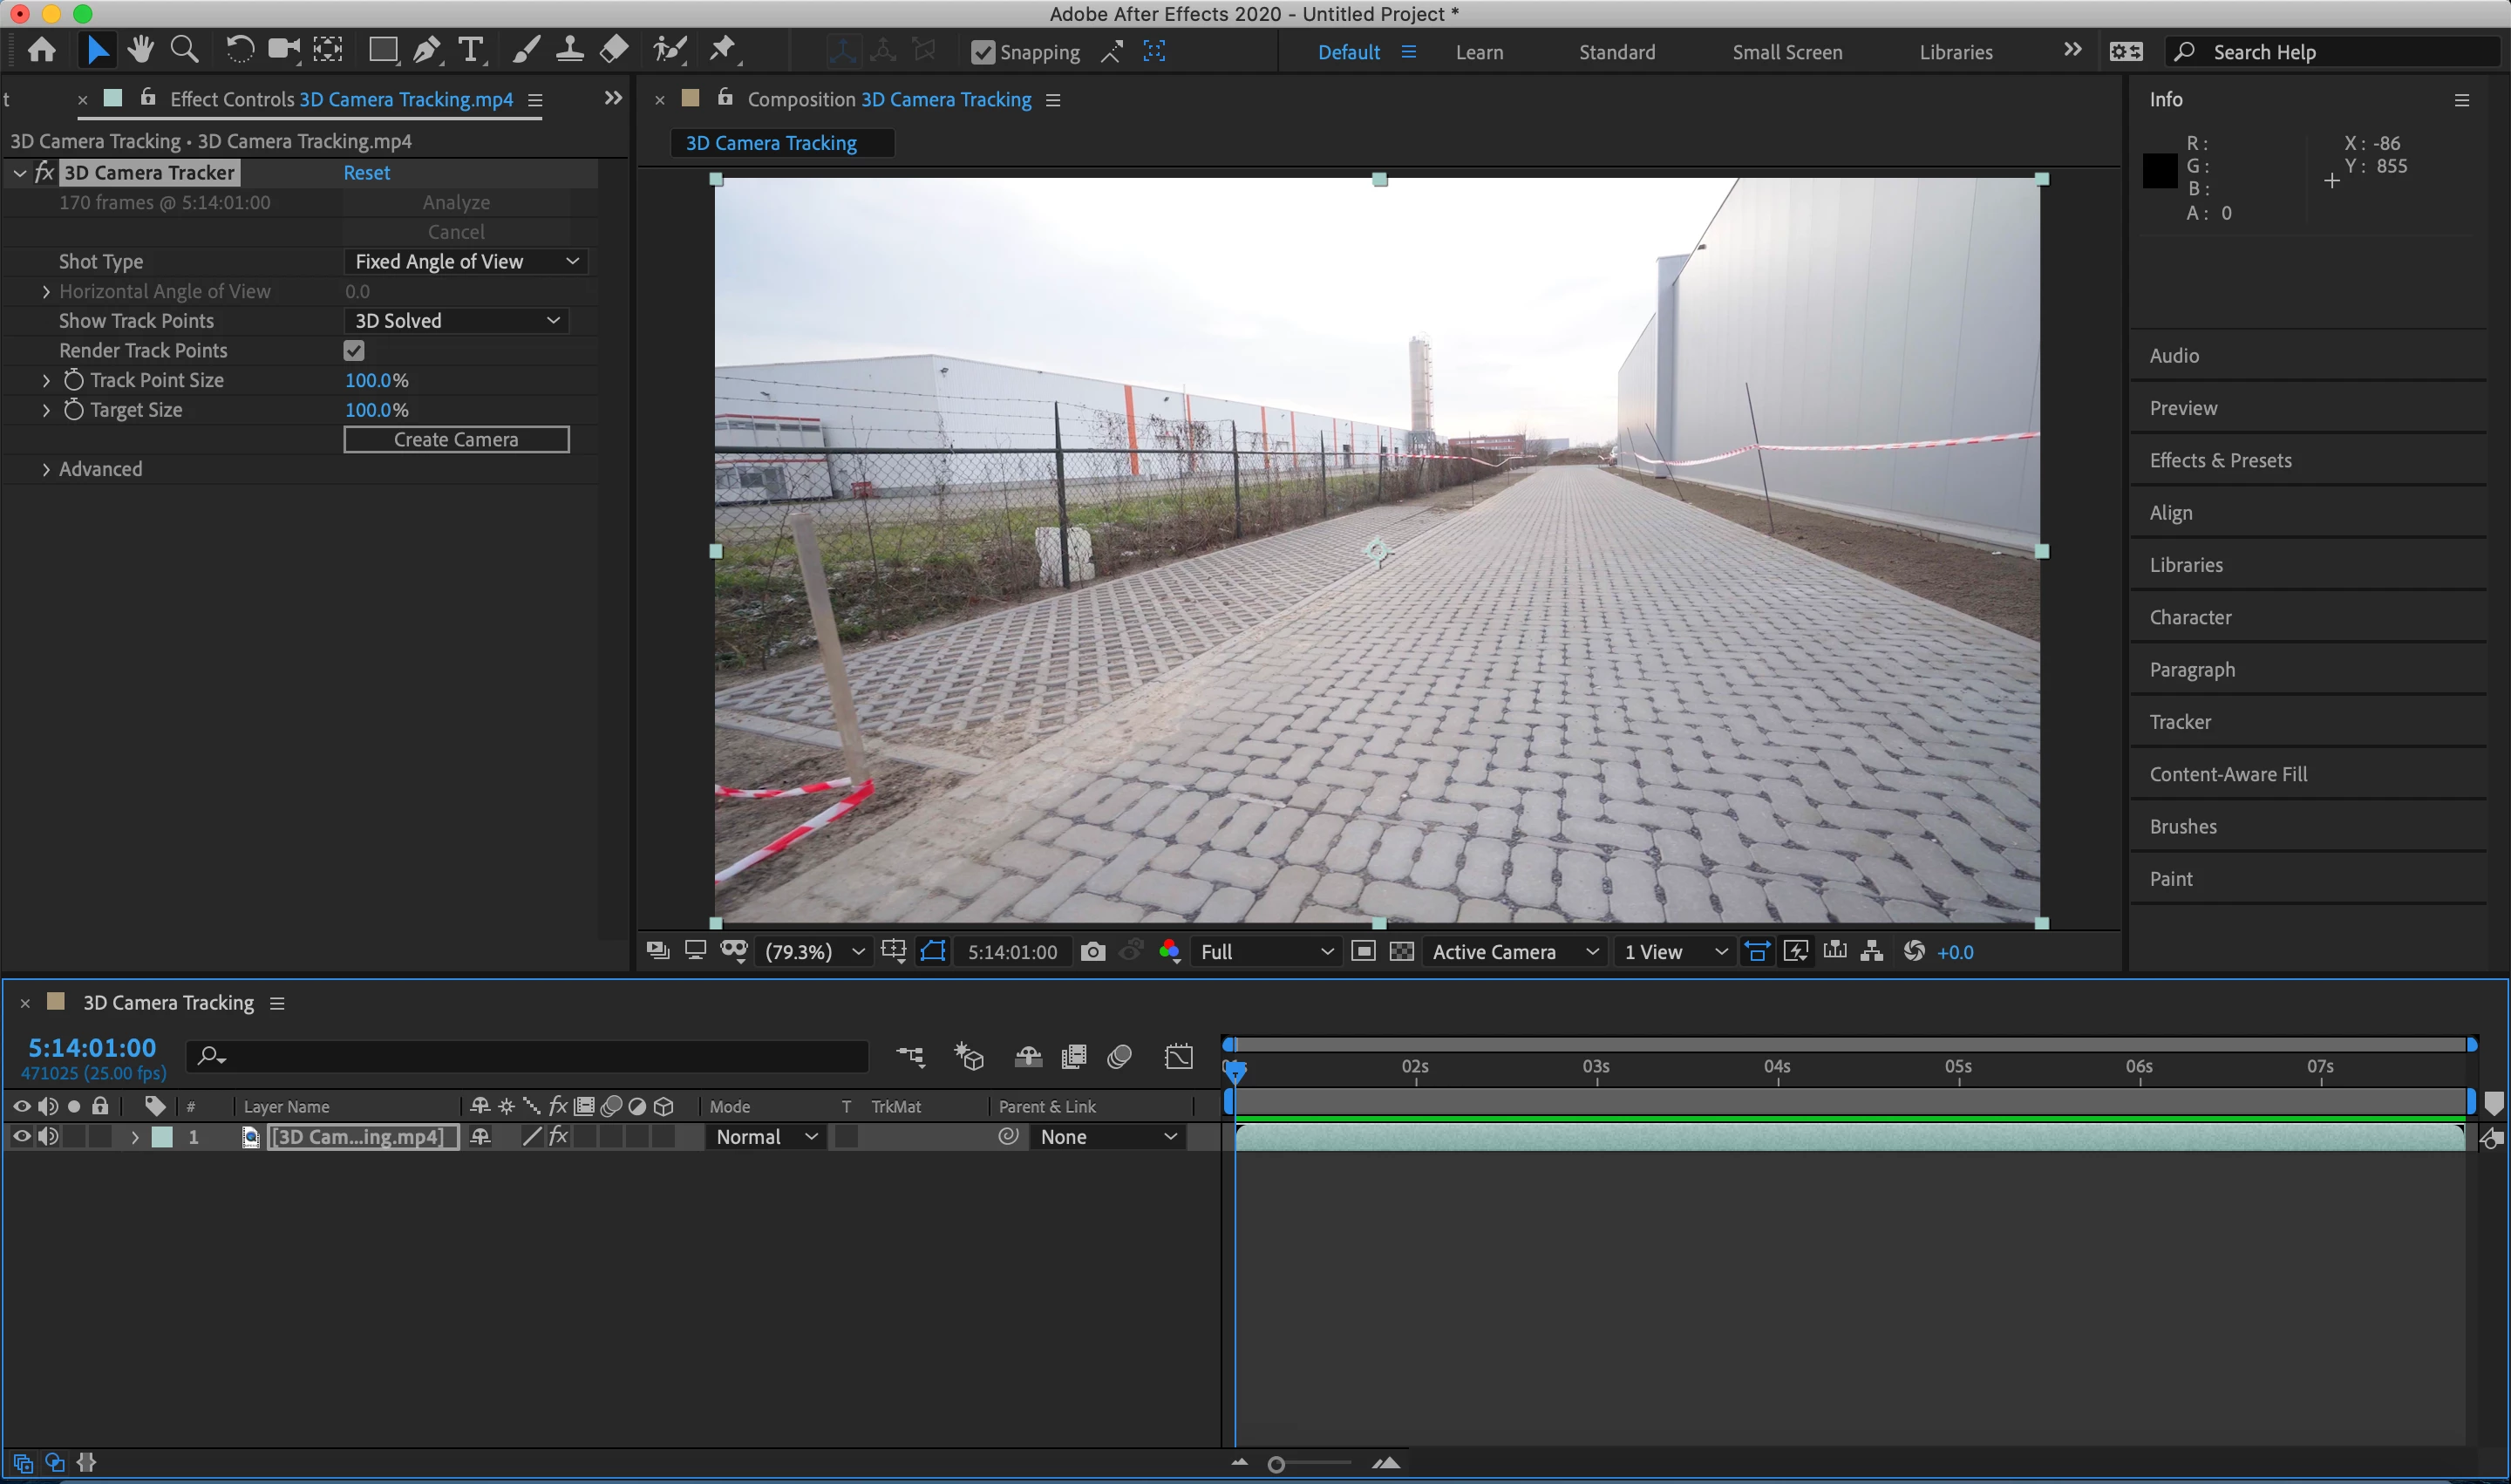Open Show Channel color management icon
The width and height of the screenshot is (2511, 1484).
[1170, 951]
